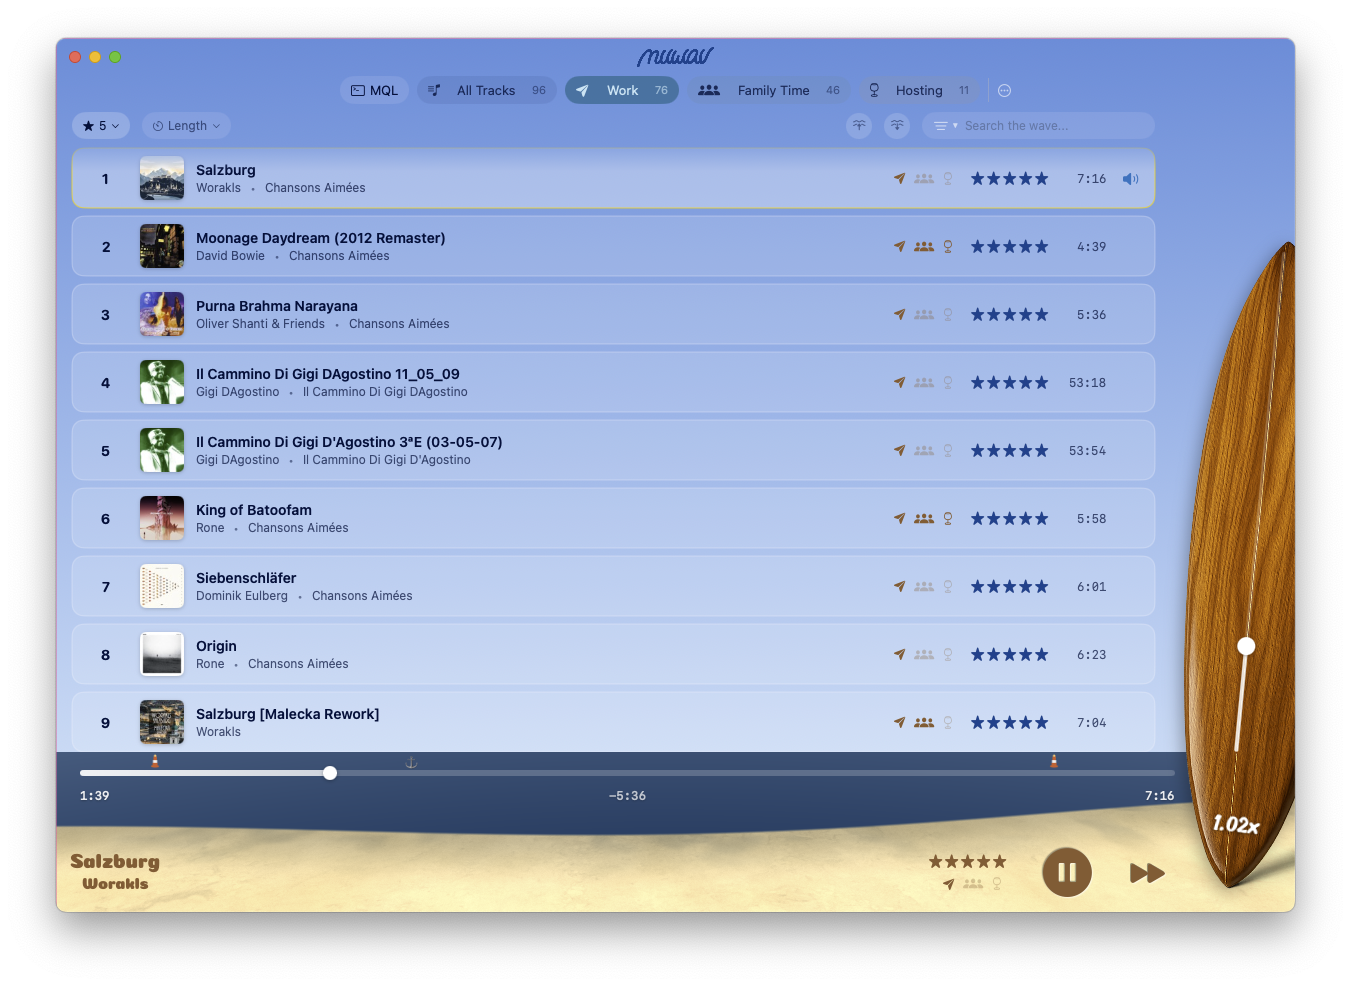This screenshot has width=1351, height=986.
Task: Toggle Work tag in now-playing bar
Action: click(948, 884)
